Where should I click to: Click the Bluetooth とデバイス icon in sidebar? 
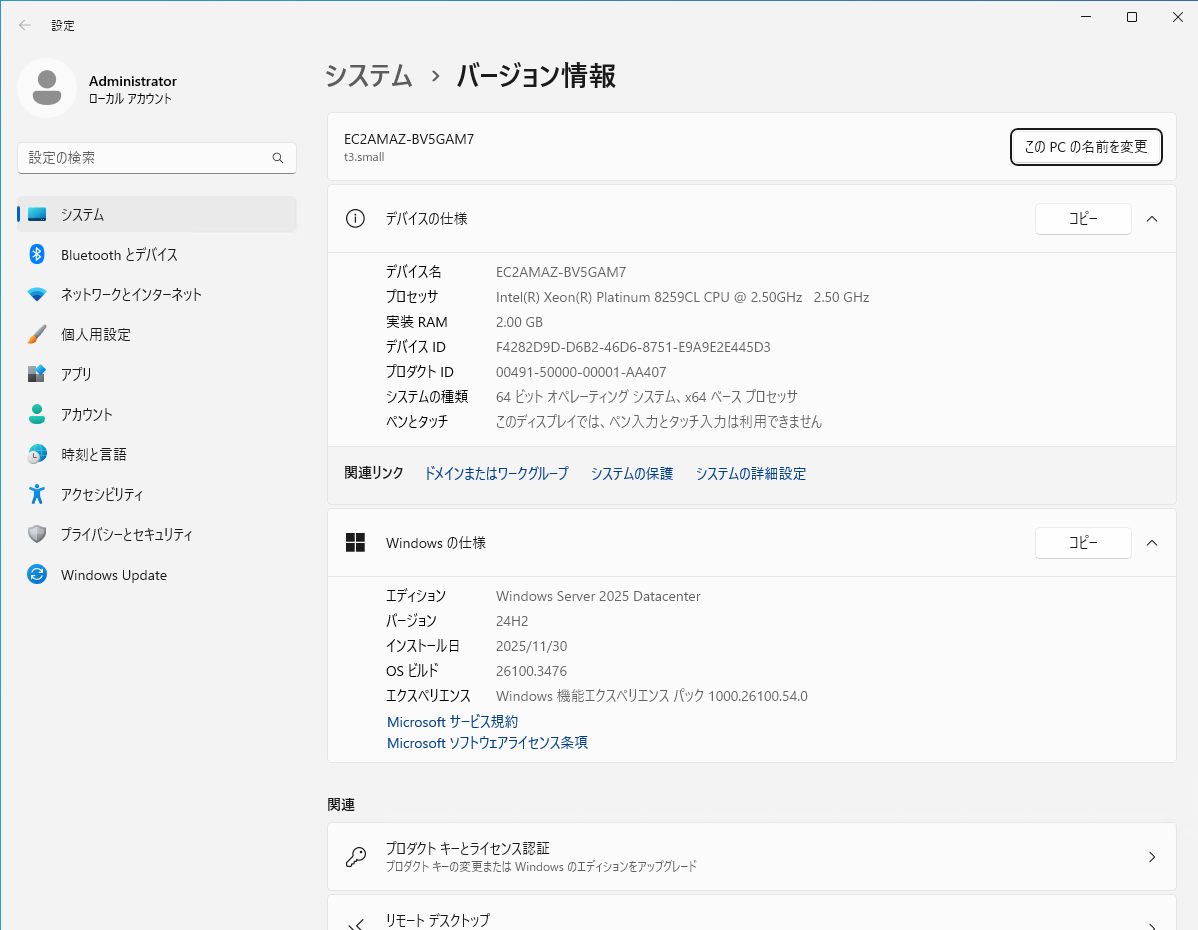pyautogui.click(x=37, y=254)
